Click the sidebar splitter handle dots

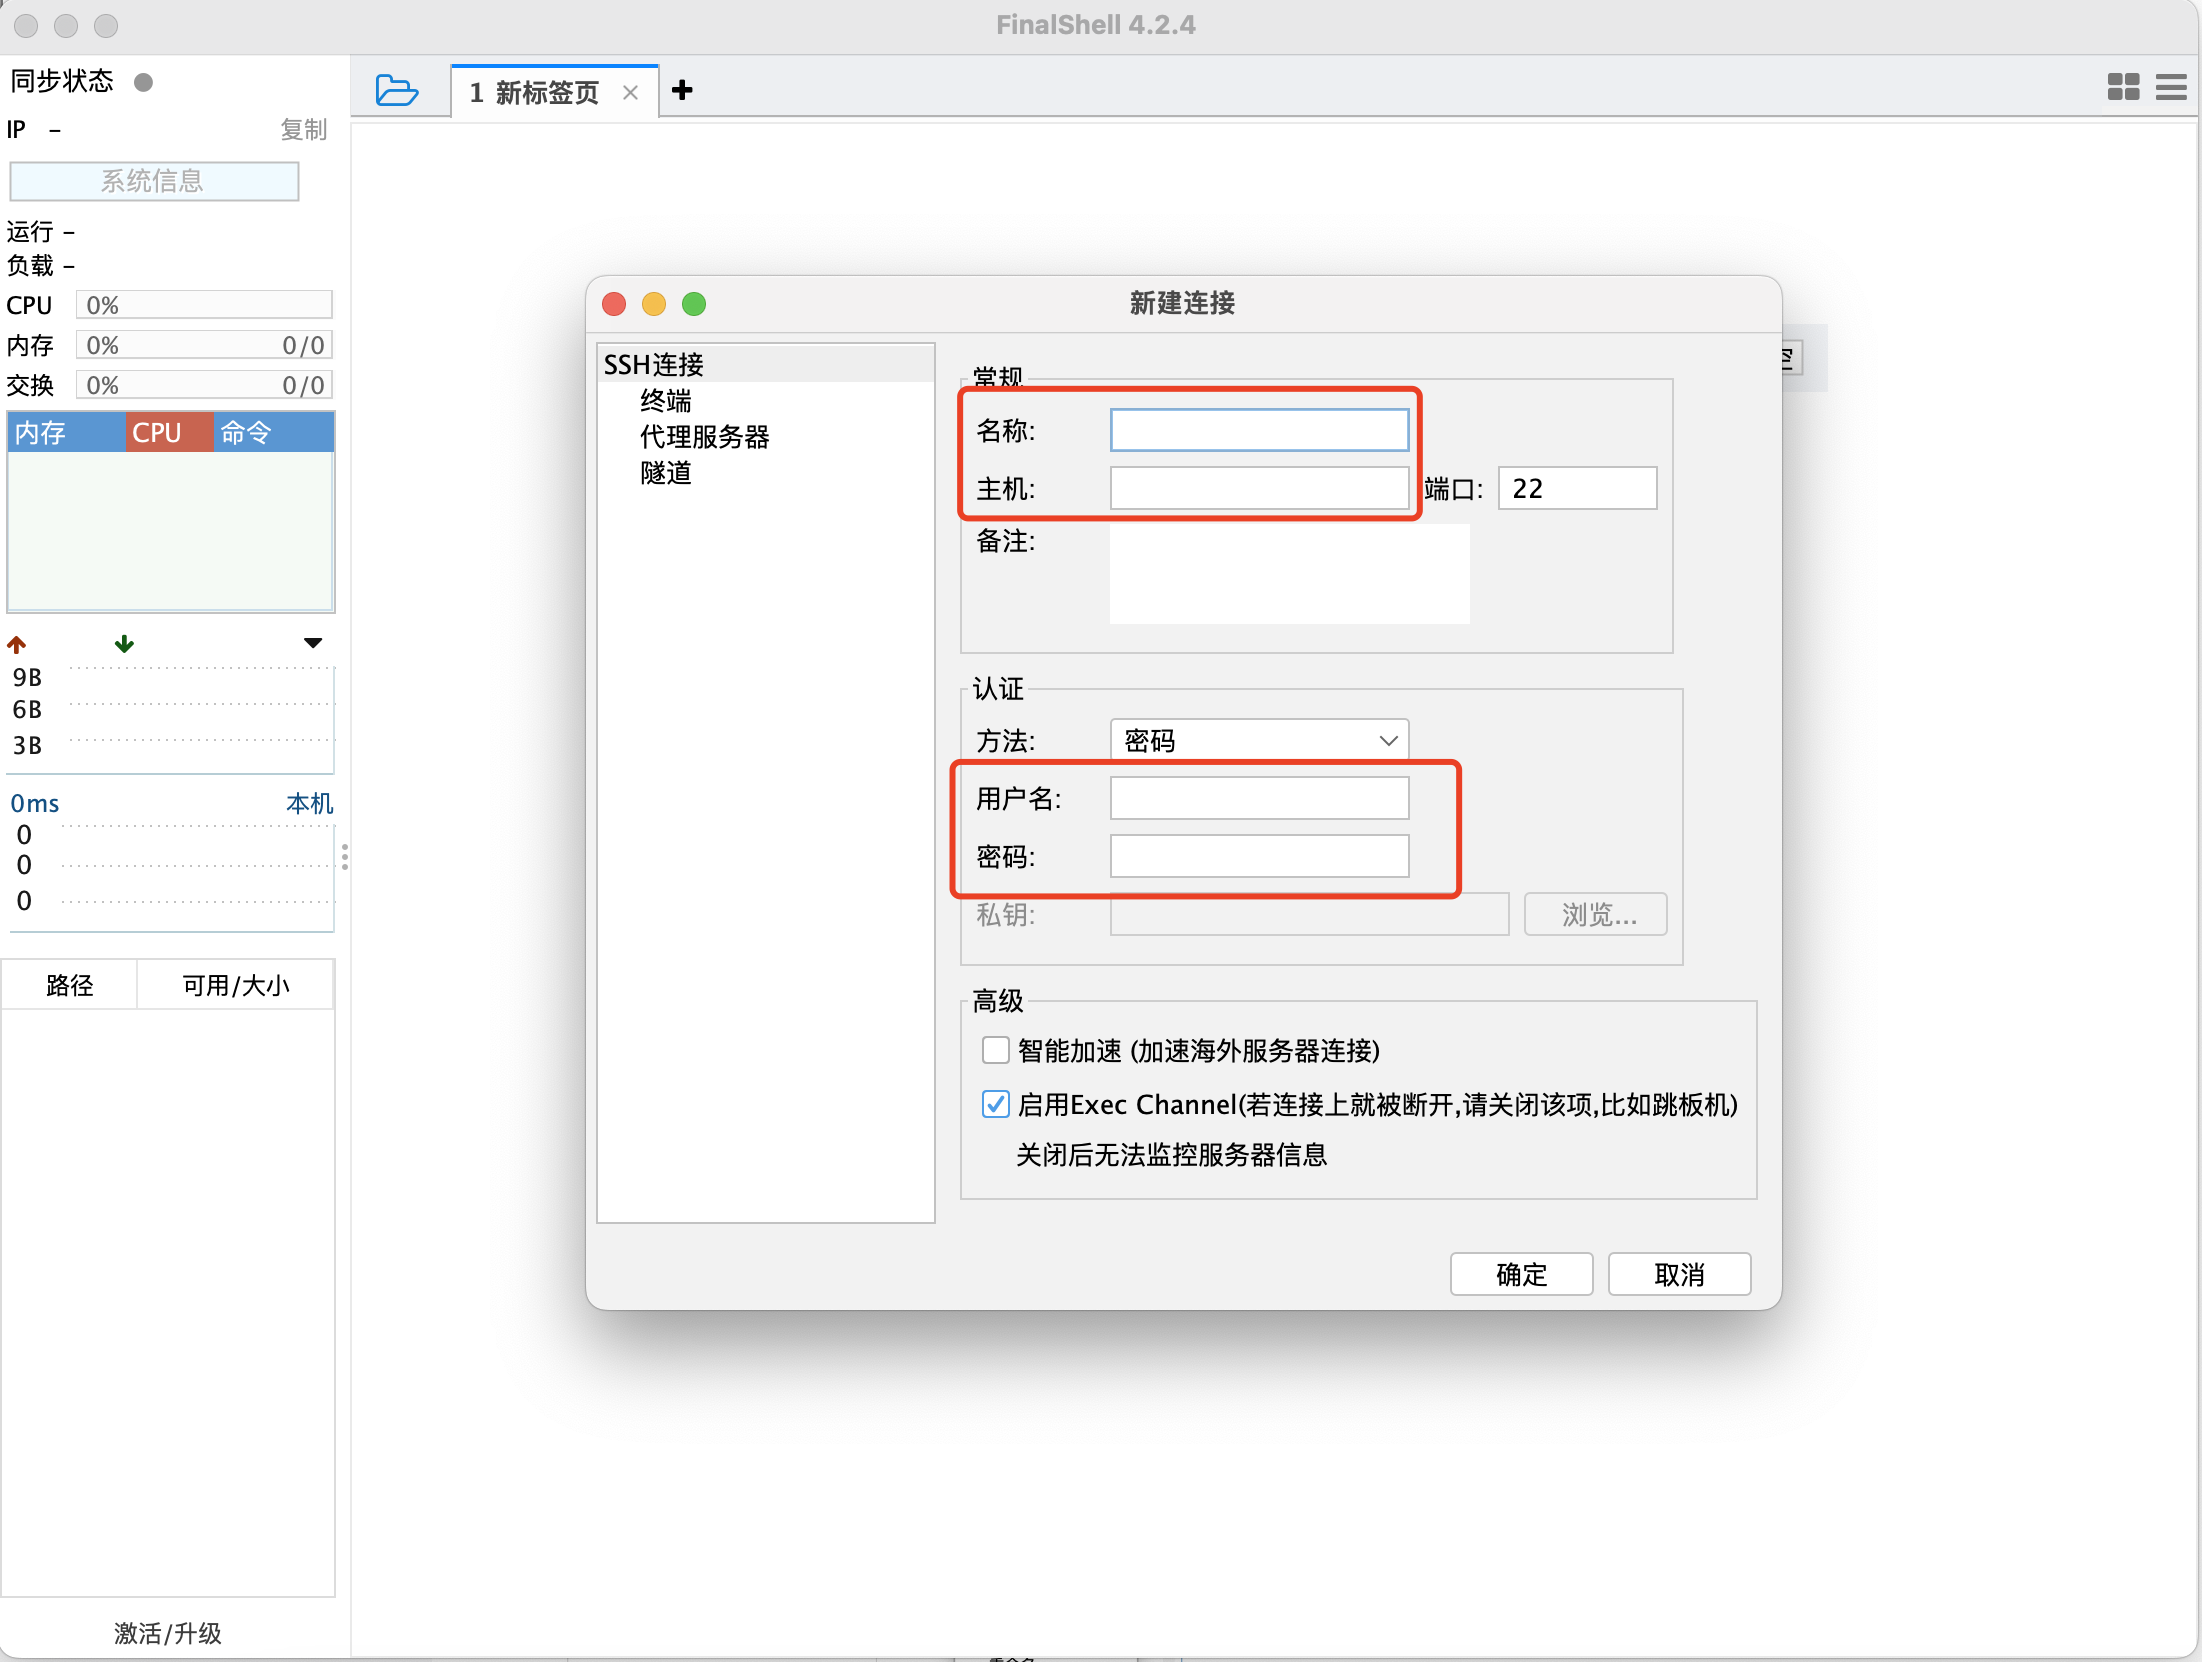click(345, 857)
